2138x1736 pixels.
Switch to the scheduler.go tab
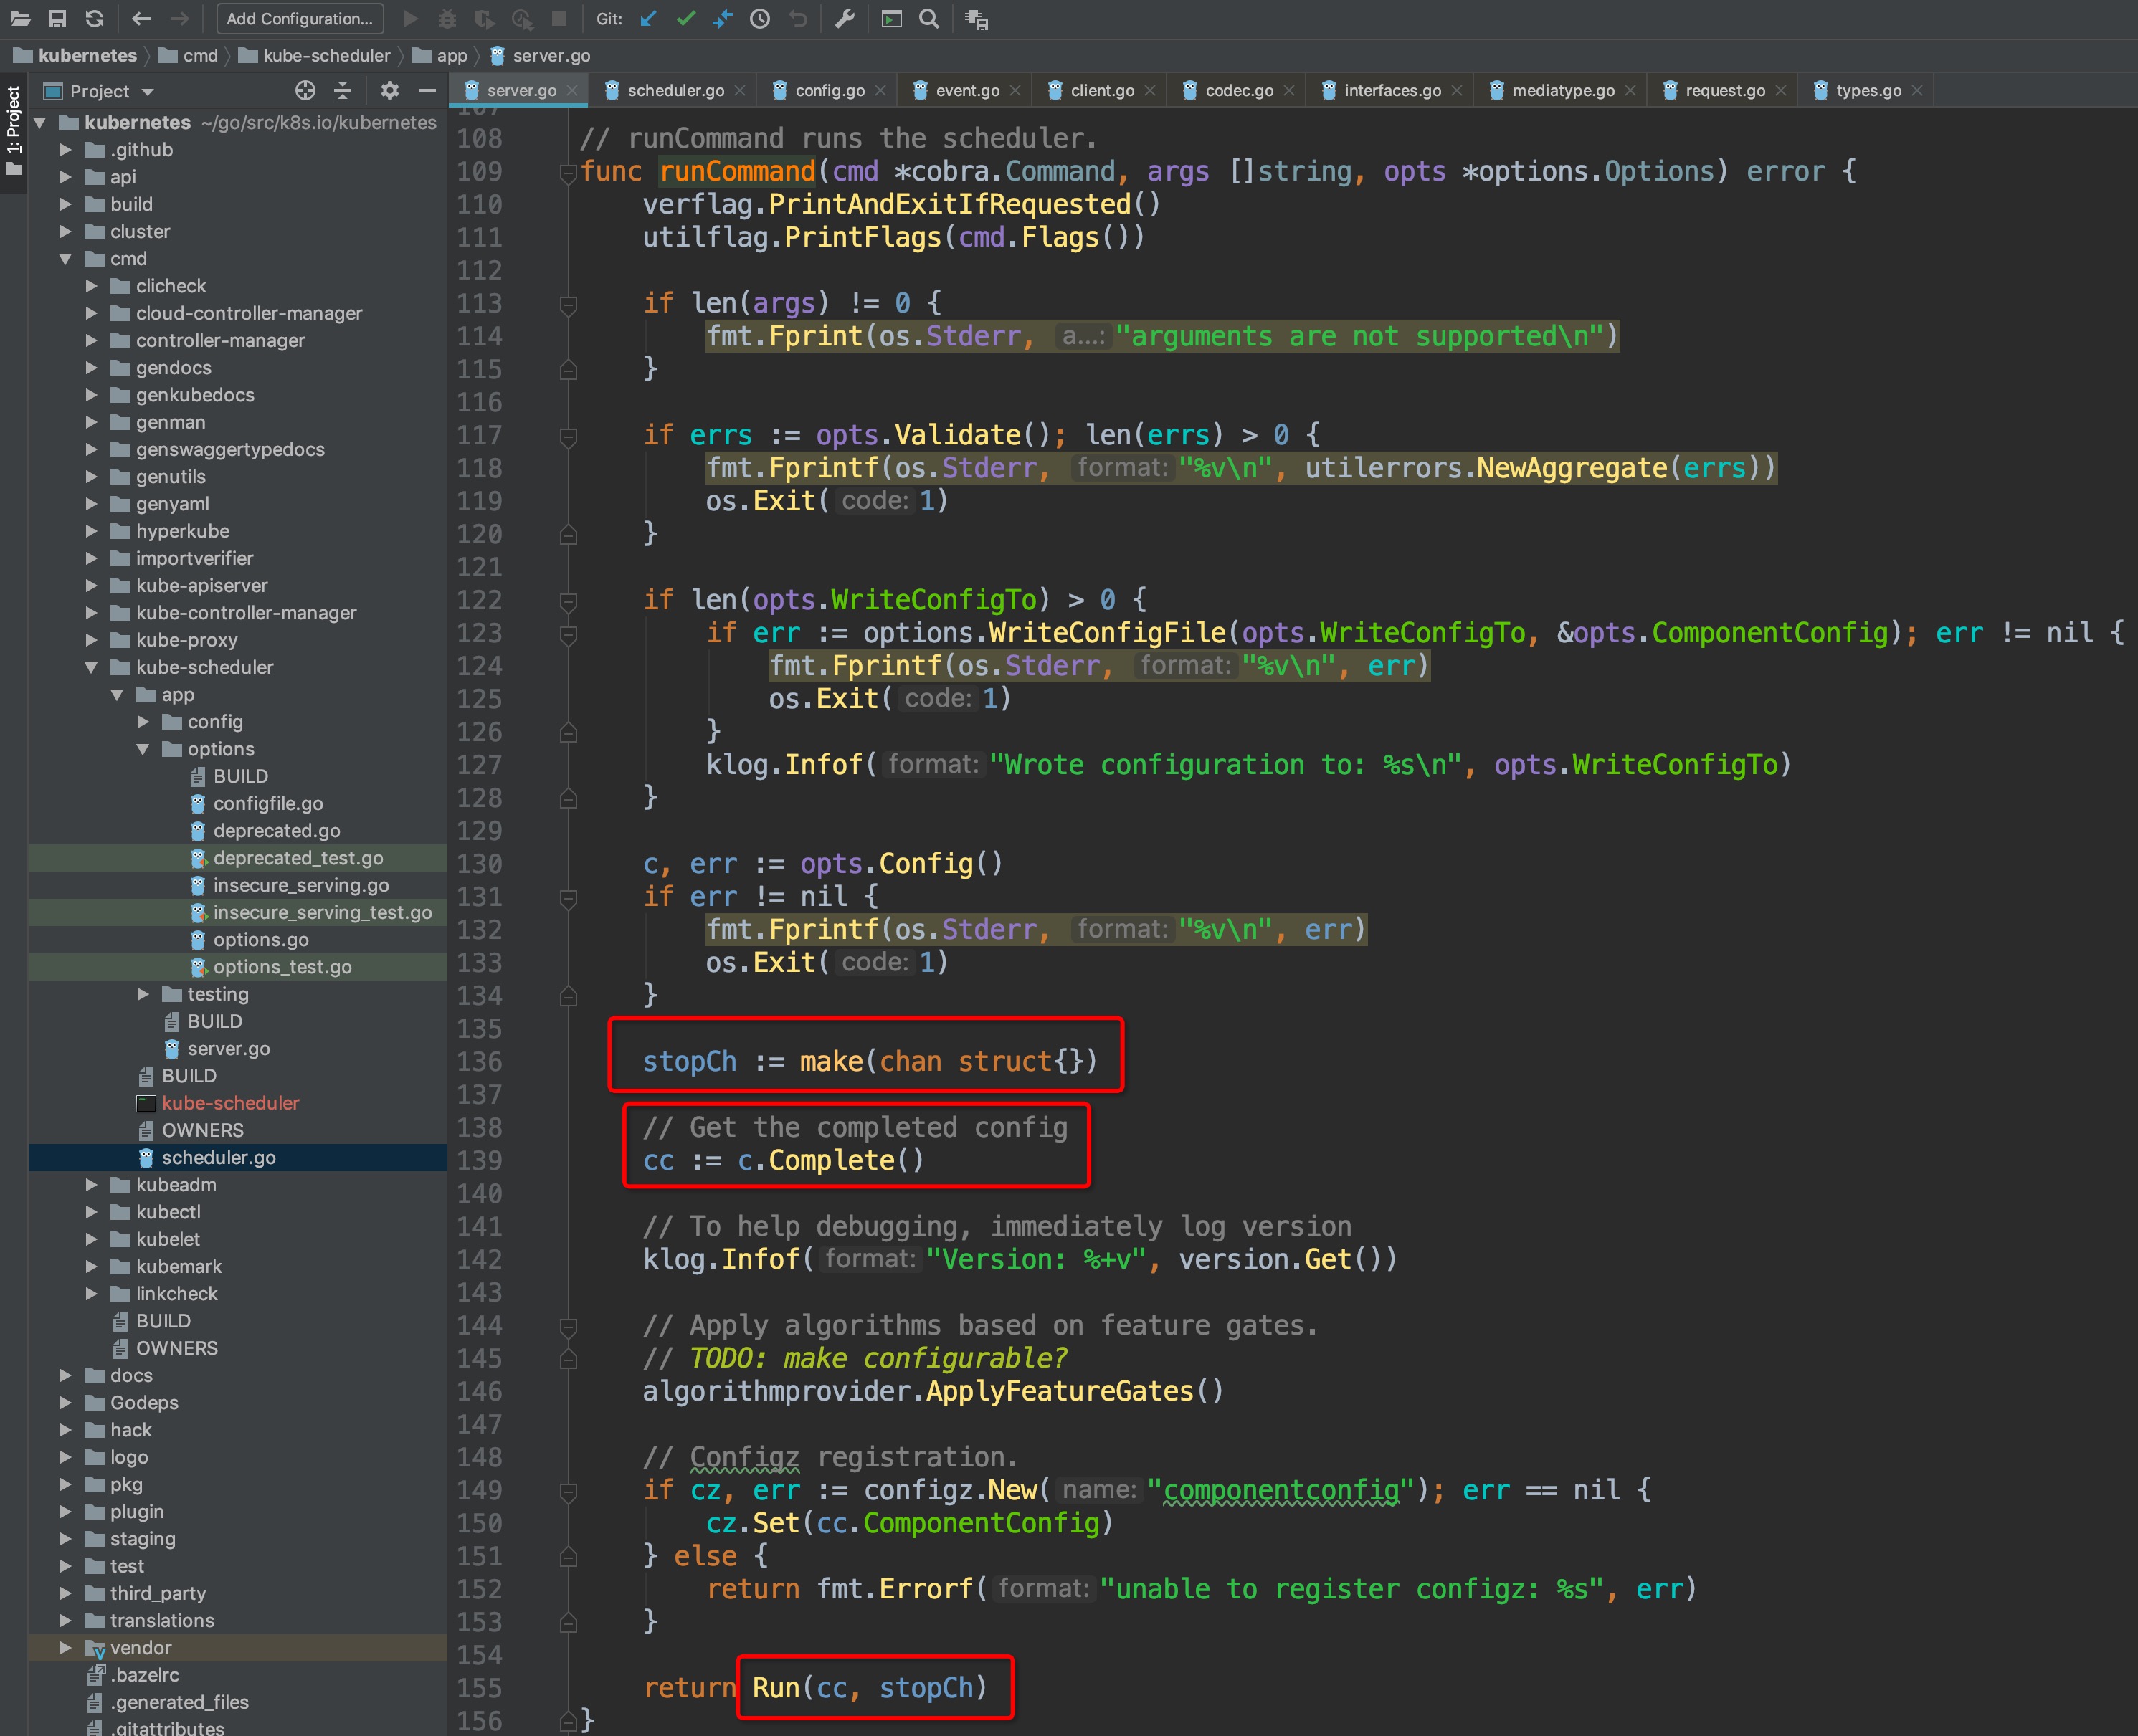(x=675, y=91)
